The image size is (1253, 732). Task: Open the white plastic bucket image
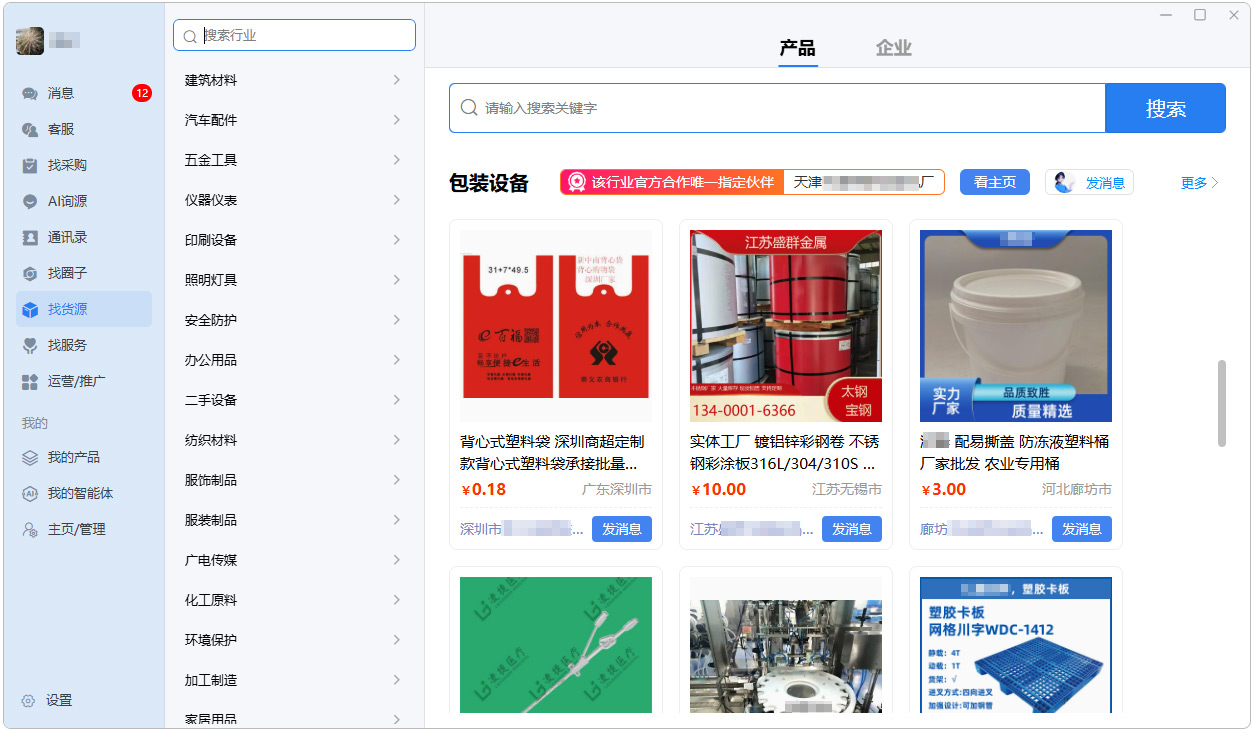1016,326
